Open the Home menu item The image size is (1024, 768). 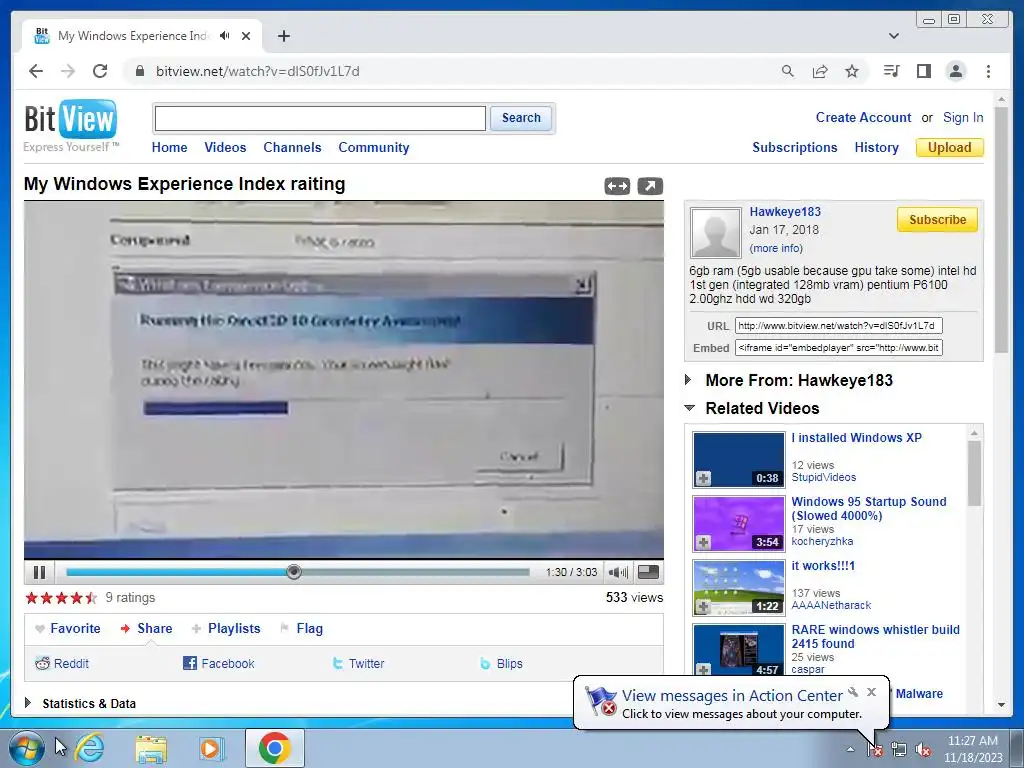click(169, 148)
